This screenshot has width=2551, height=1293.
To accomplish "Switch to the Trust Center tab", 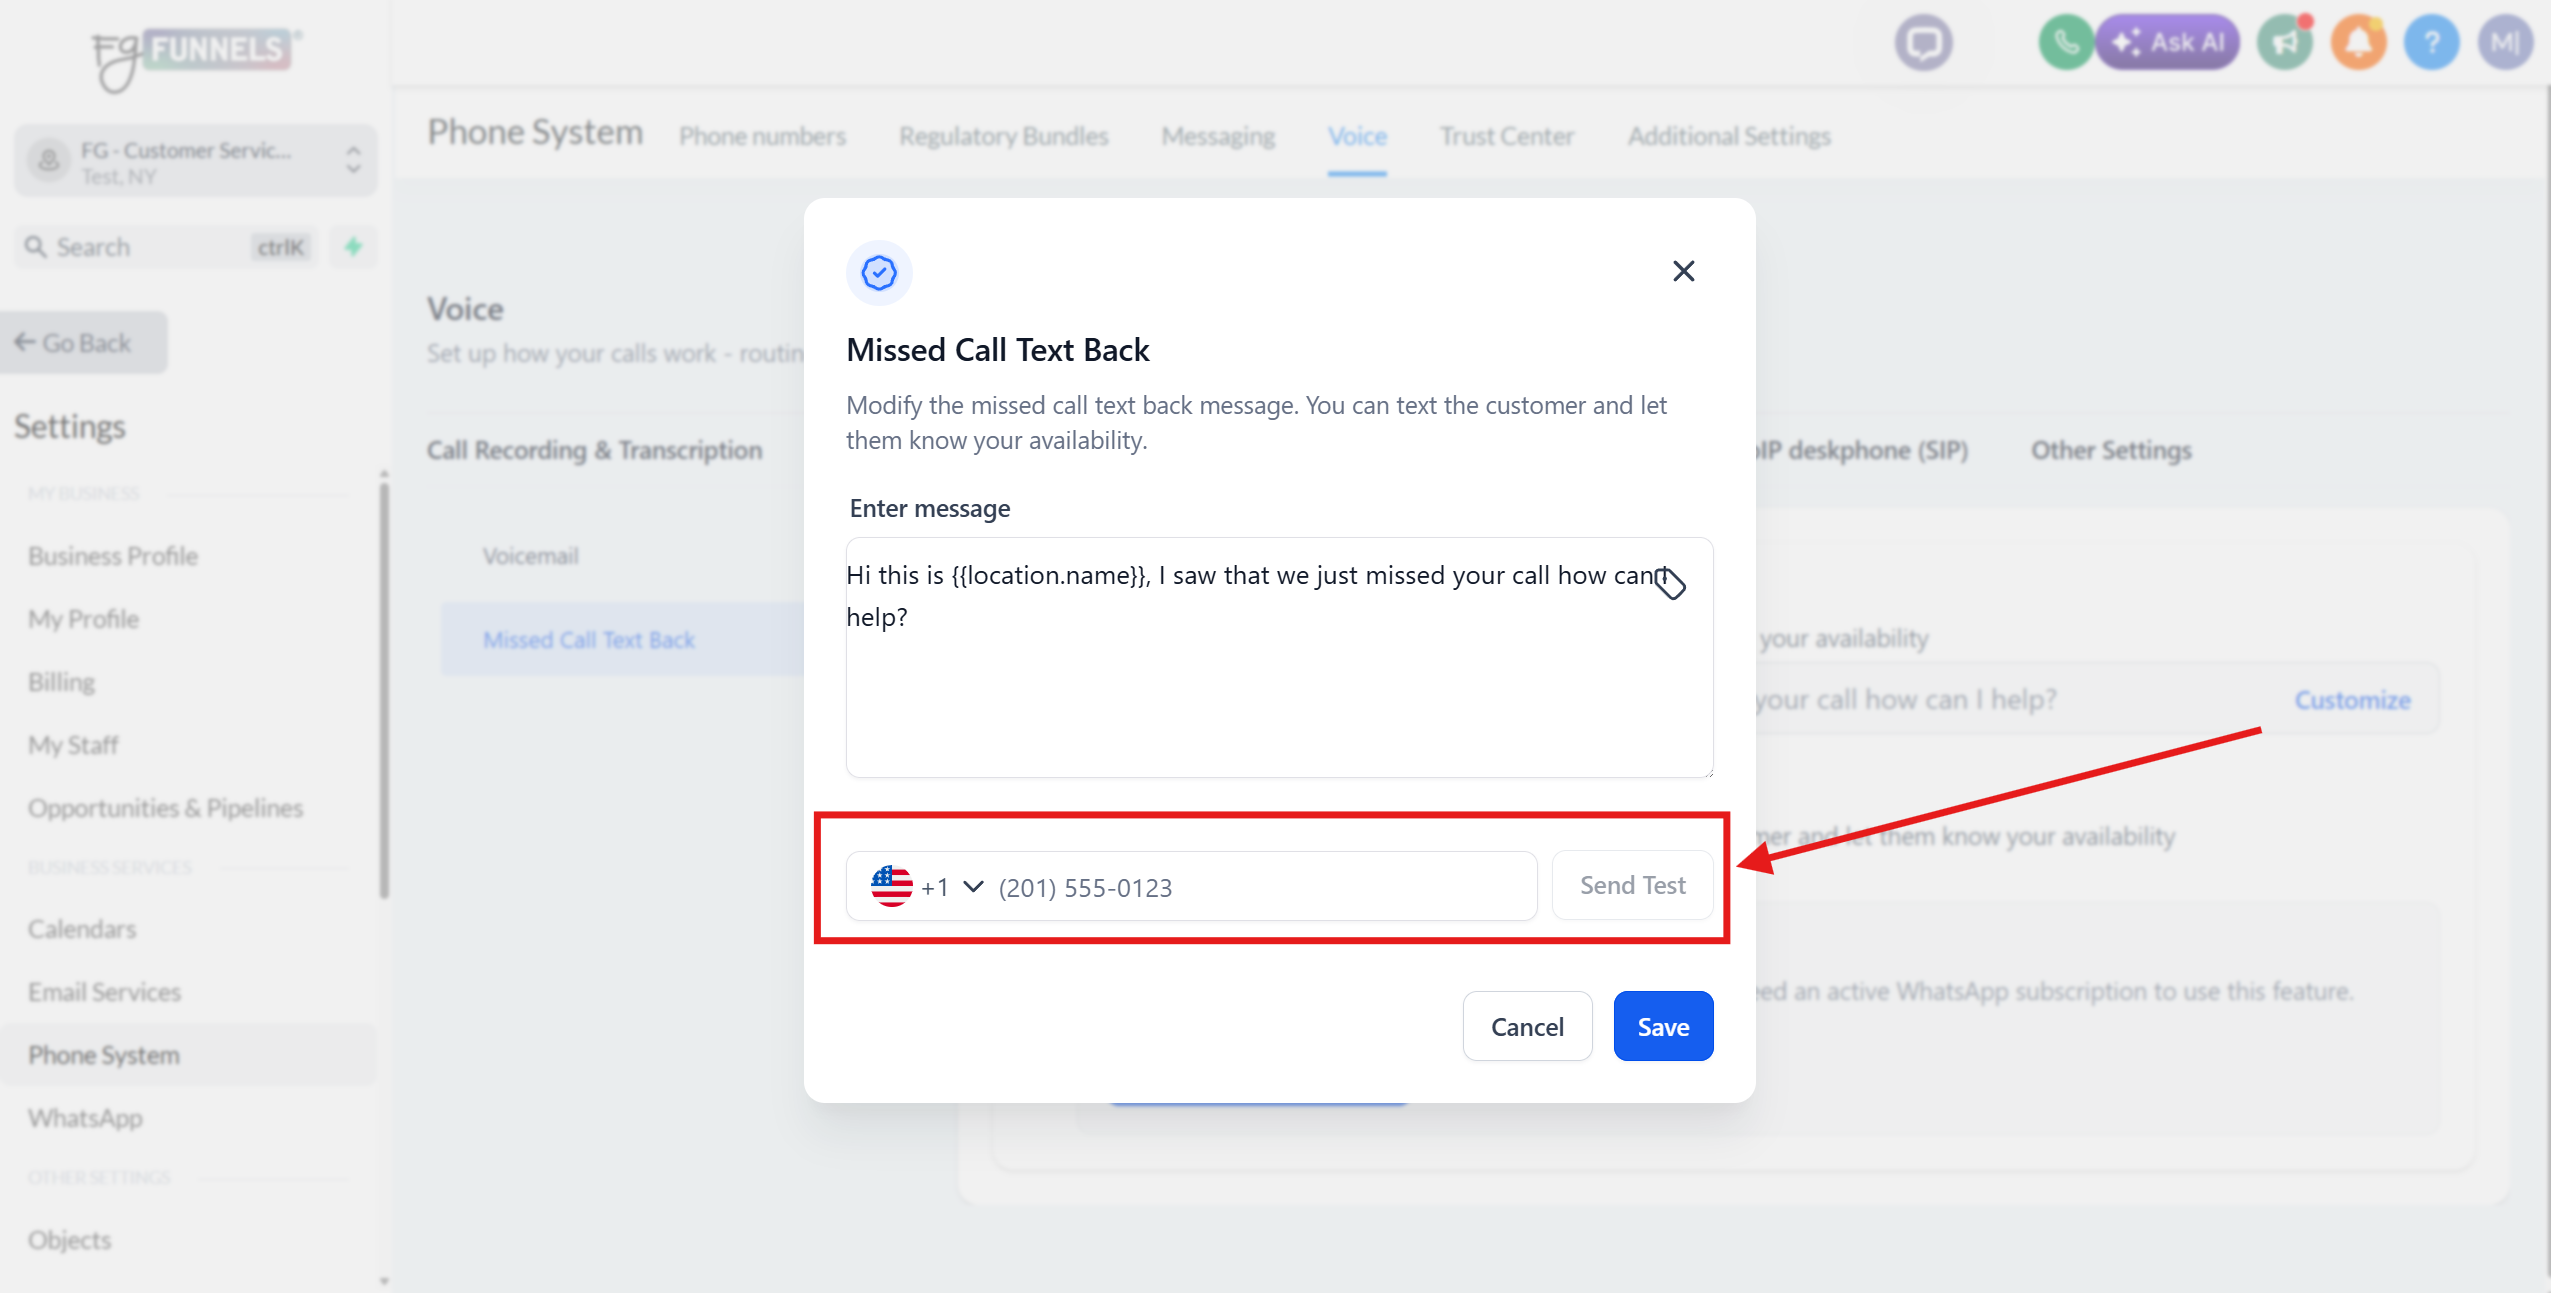I will click(1506, 136).
